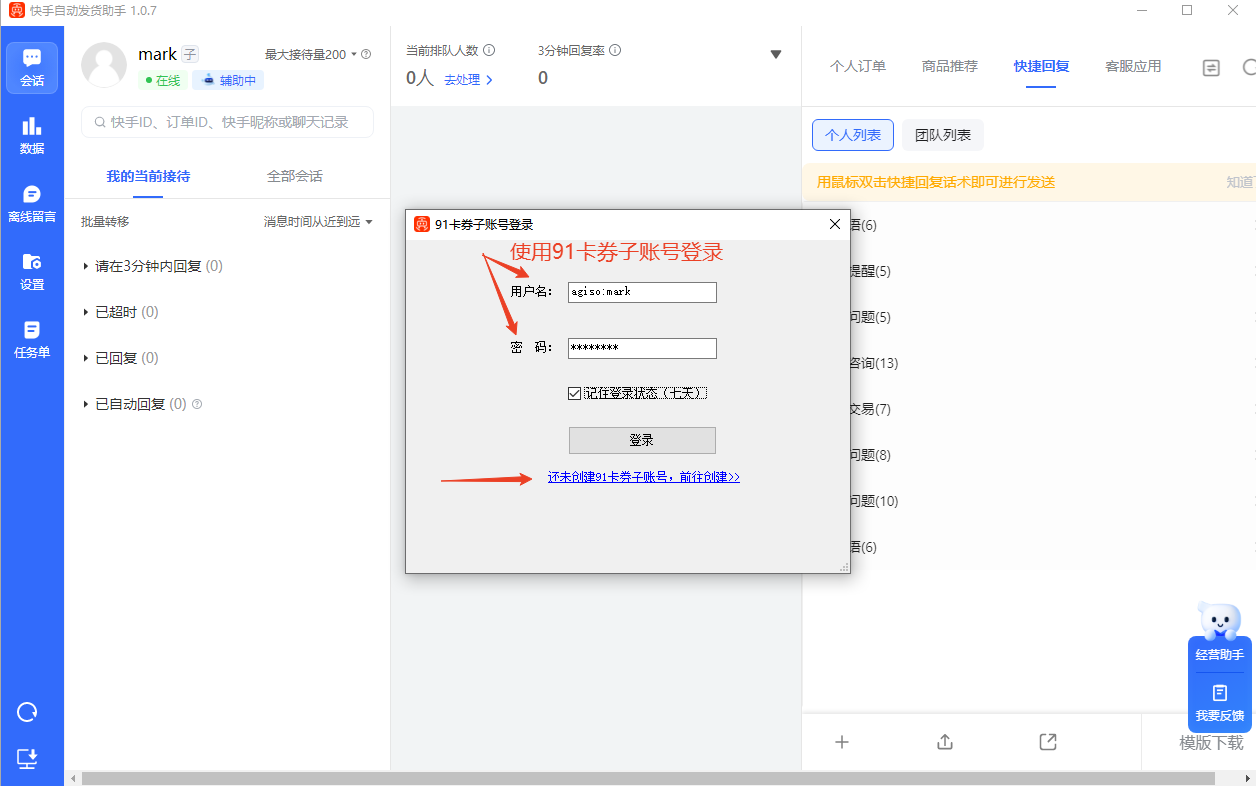
Task: Click the upload export icon in bottom bar
Action: [x=945, y=742]
